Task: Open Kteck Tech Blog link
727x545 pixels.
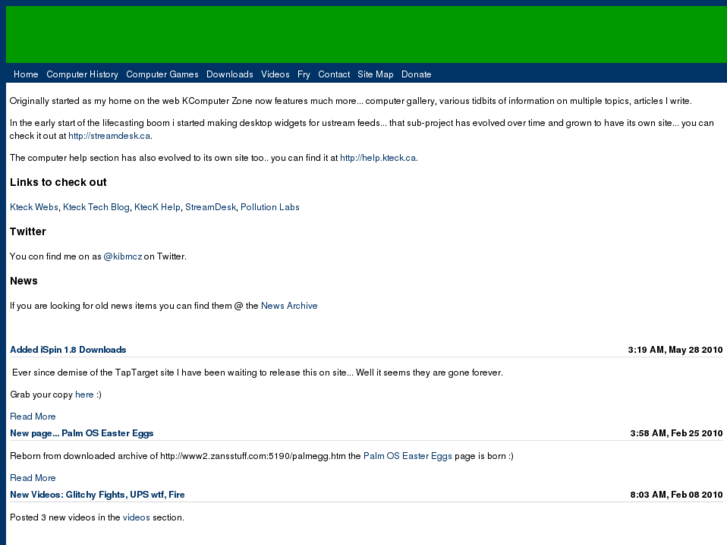Action: pos(96,207)
